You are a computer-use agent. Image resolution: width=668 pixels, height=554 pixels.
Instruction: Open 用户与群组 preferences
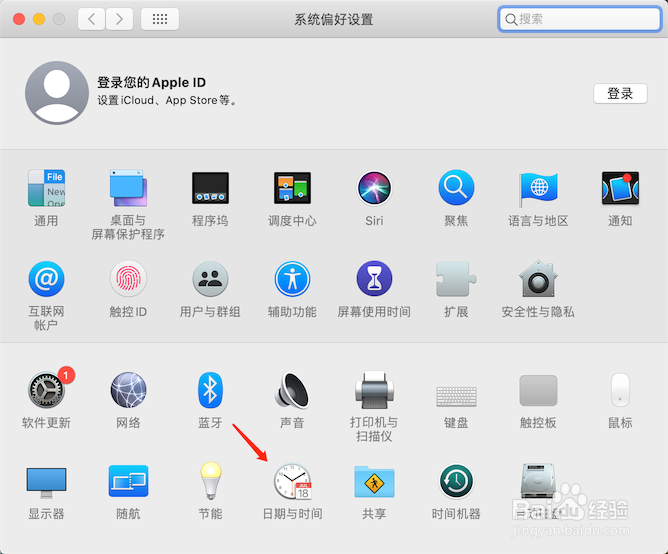click(x=210, y=279)
